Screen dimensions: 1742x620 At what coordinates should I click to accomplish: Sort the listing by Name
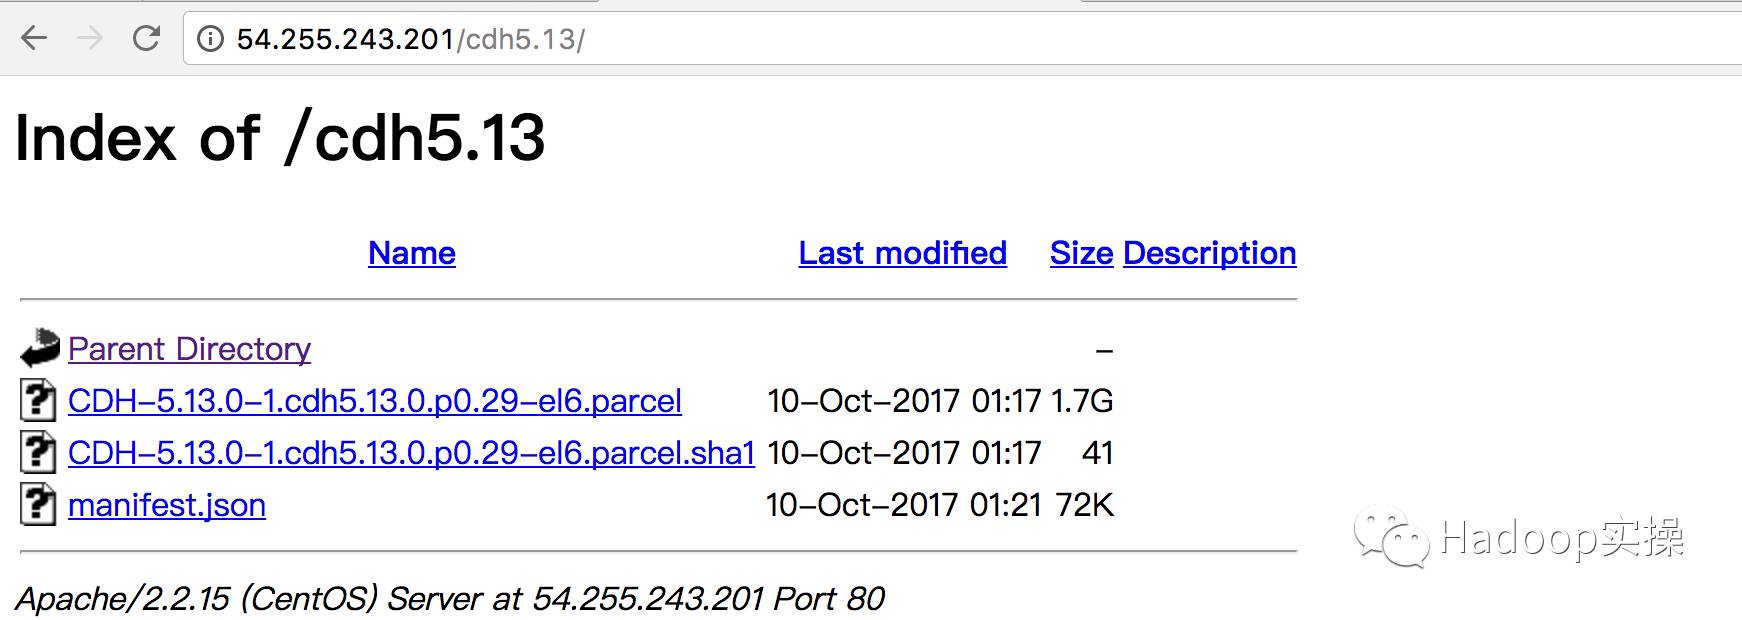point(411,253)
